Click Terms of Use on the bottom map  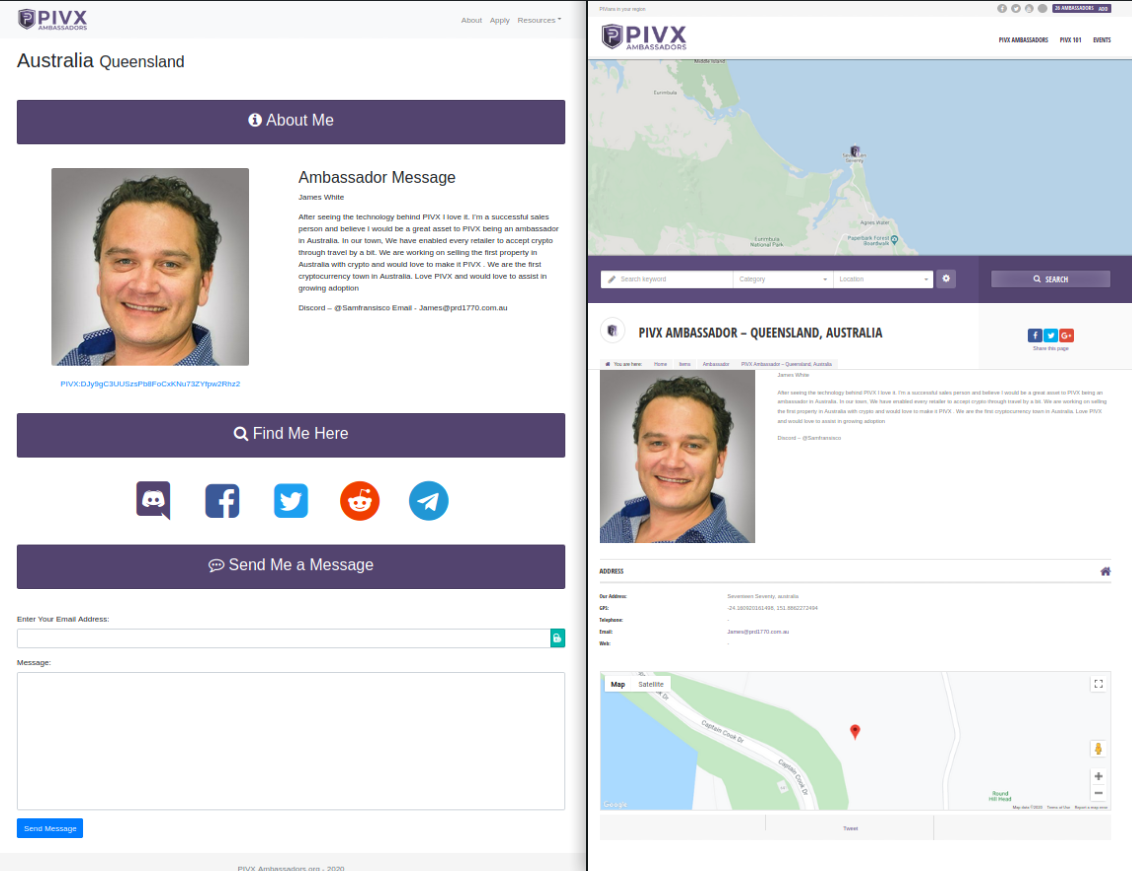click(1058, 807)
